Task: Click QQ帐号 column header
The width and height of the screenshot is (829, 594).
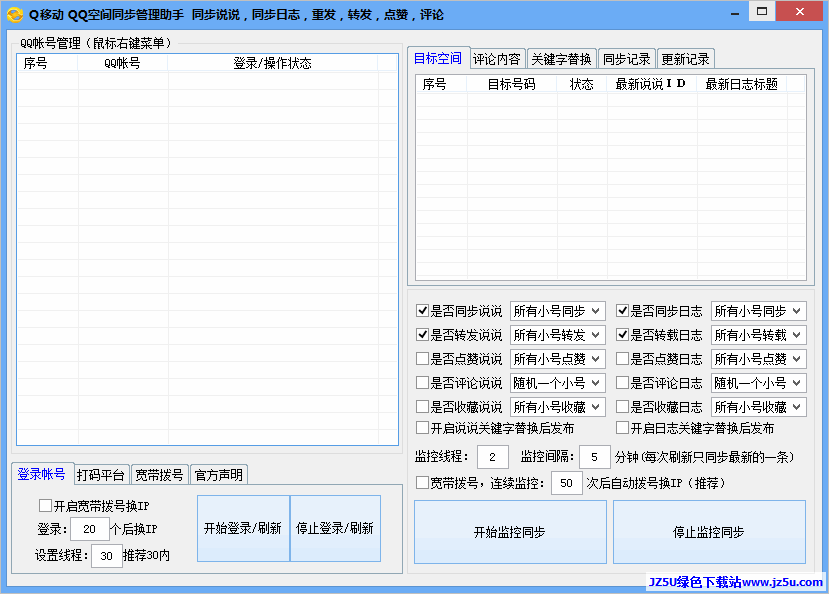Action: (x=123, y=63)
